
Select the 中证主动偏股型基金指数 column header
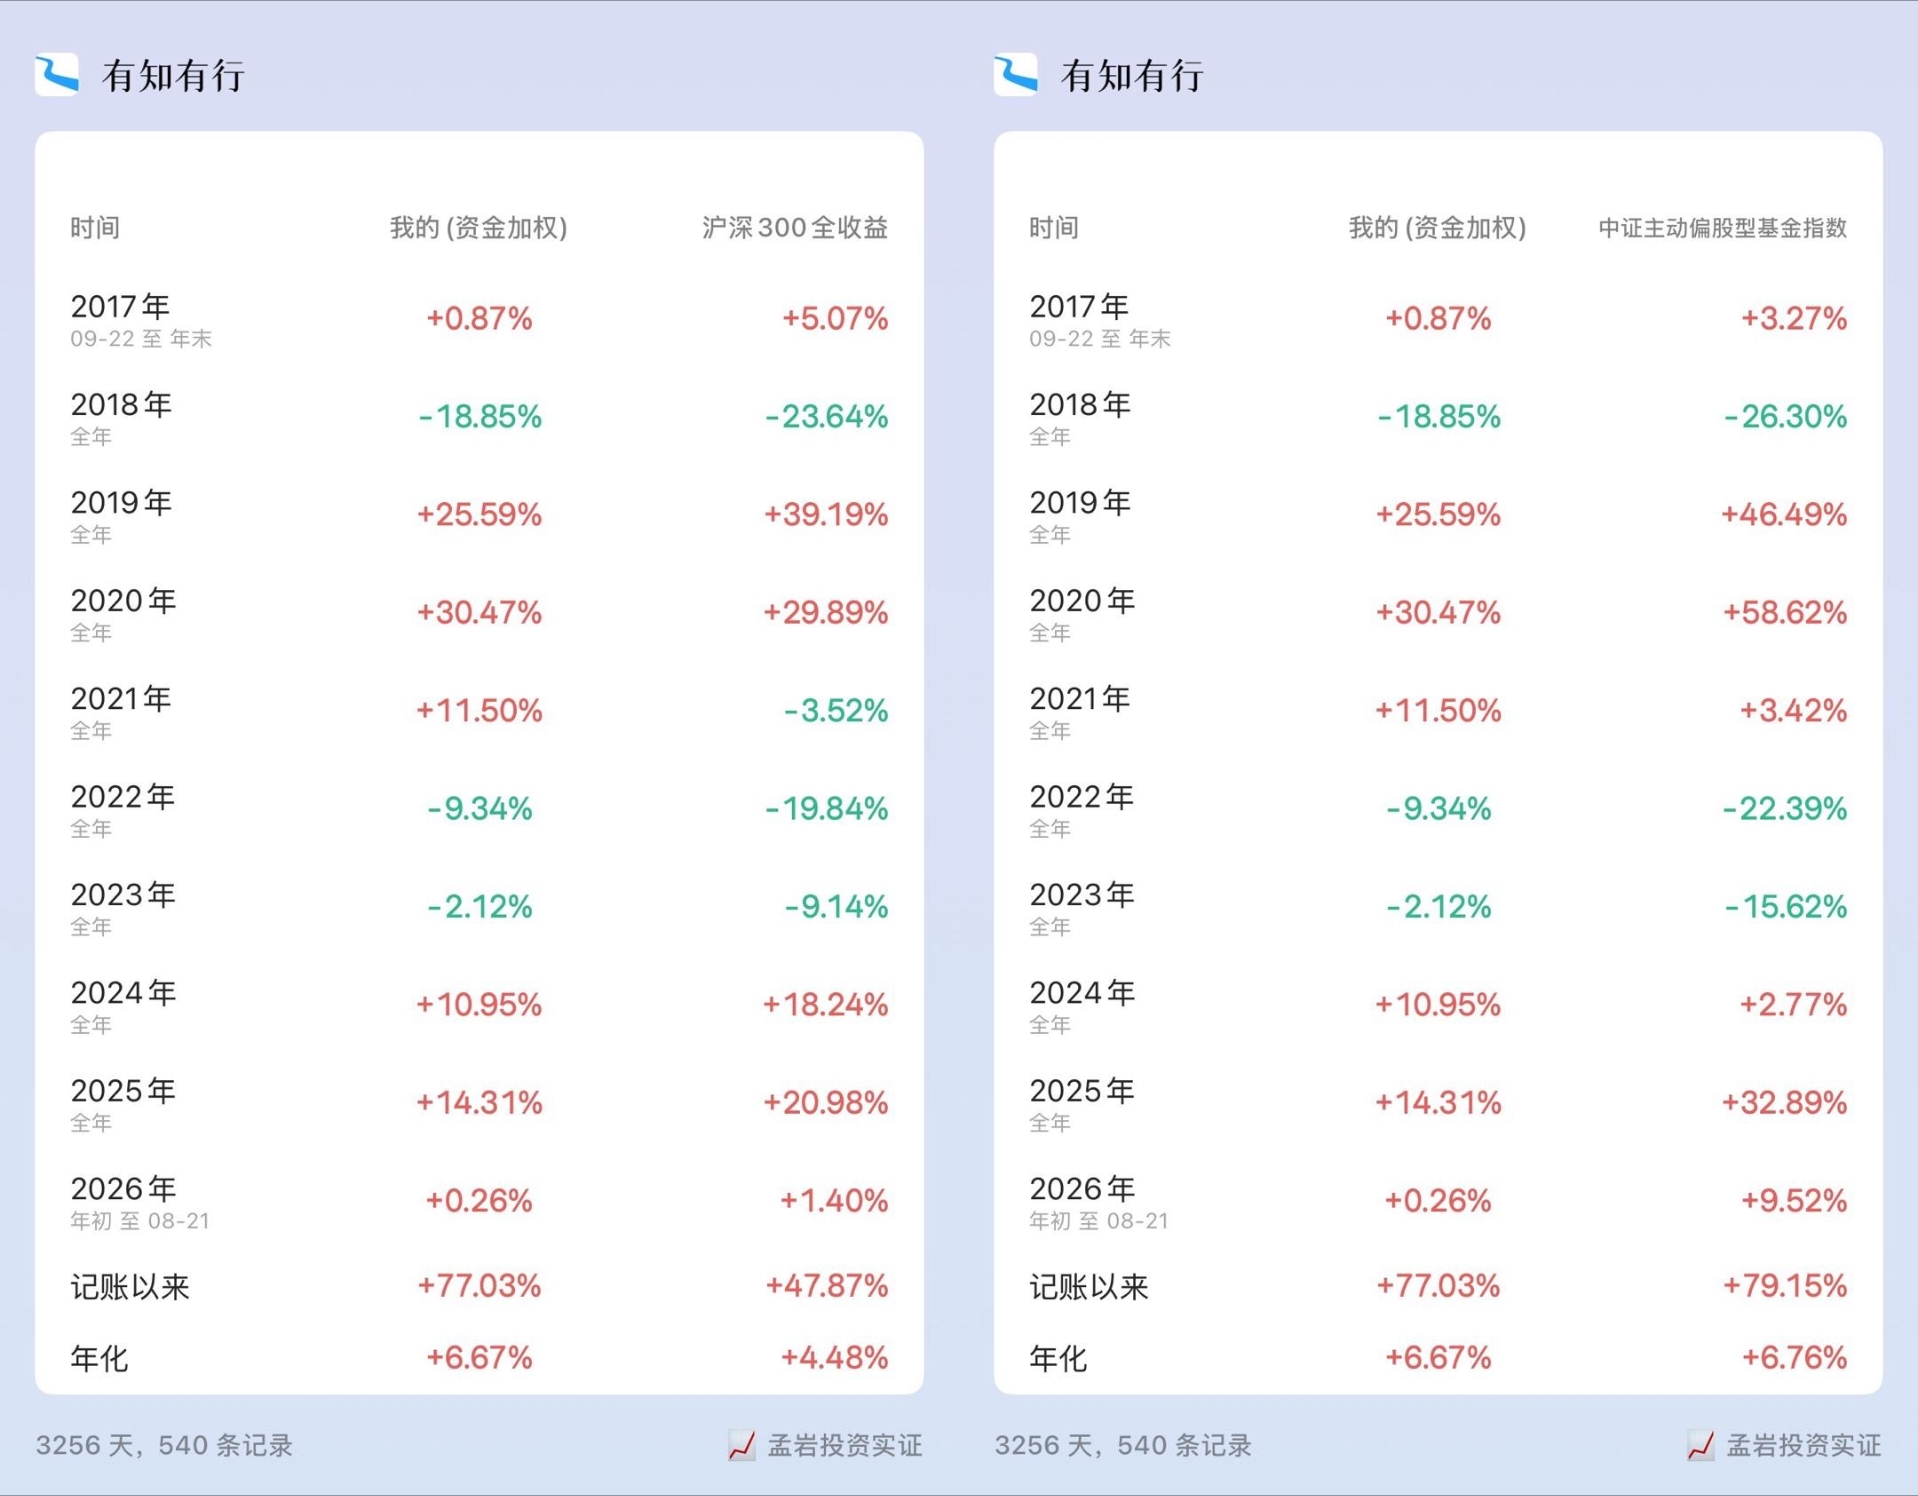point(1722,228)
